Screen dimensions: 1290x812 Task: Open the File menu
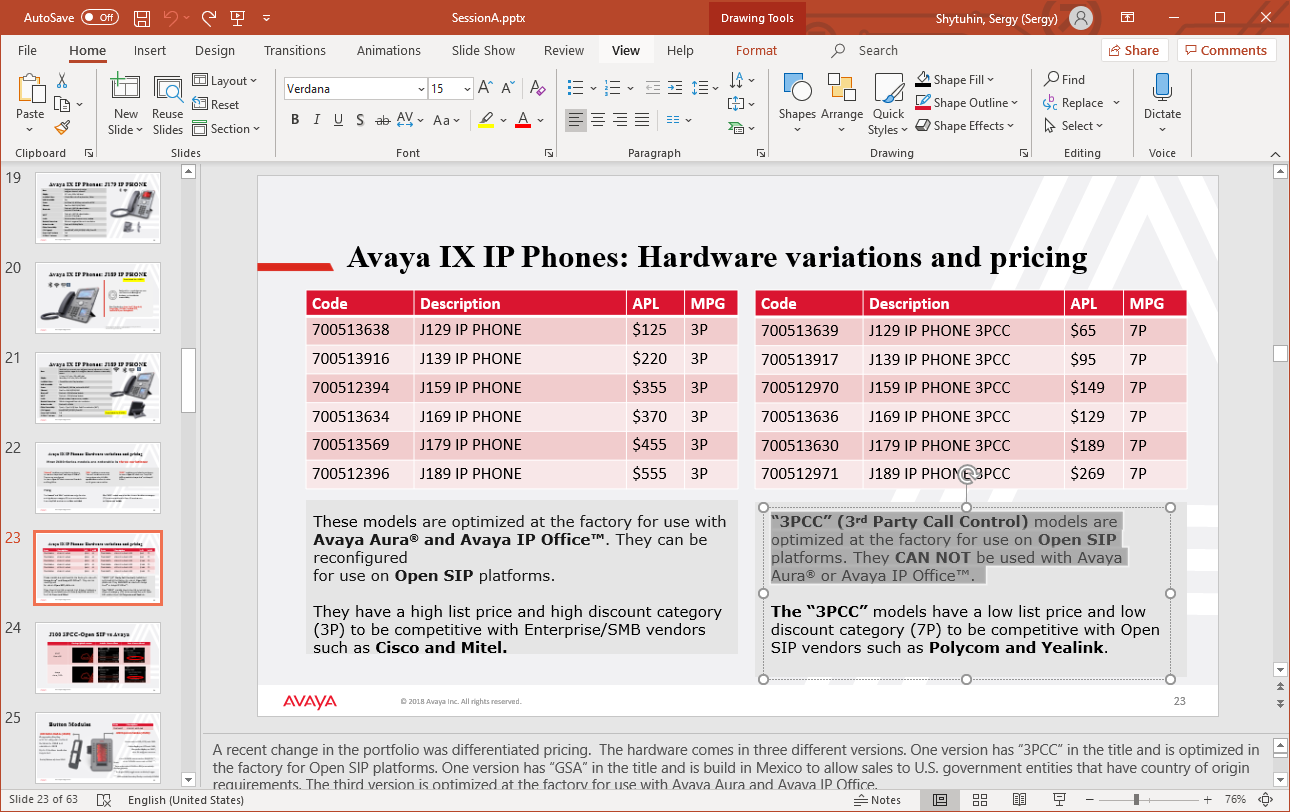pos(27,50)
